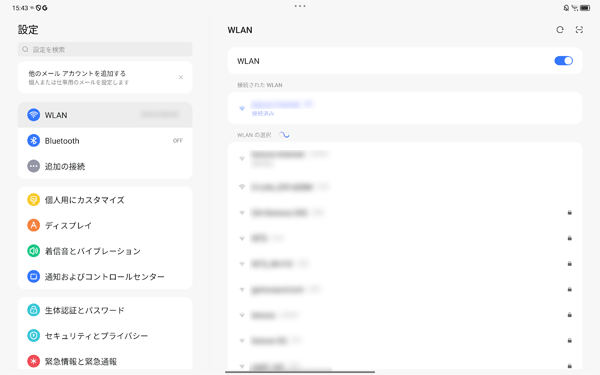Click the three-dot handle at top center

[x=300, y=6]
